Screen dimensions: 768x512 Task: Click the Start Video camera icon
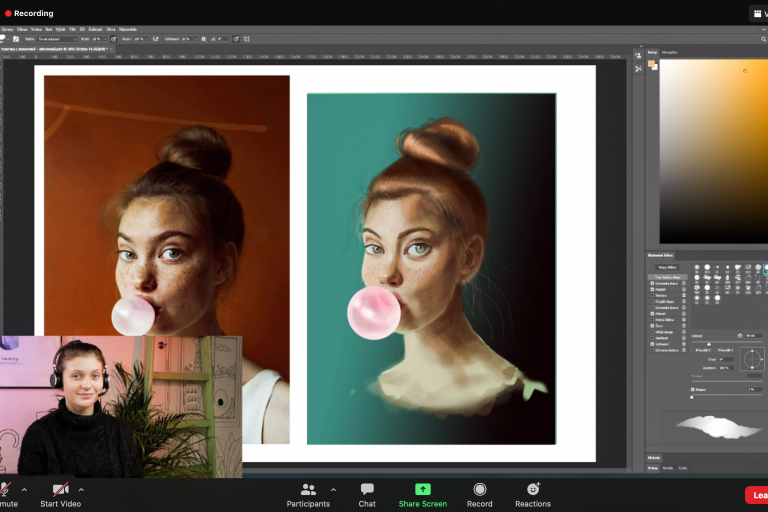[x=60, y=489]
